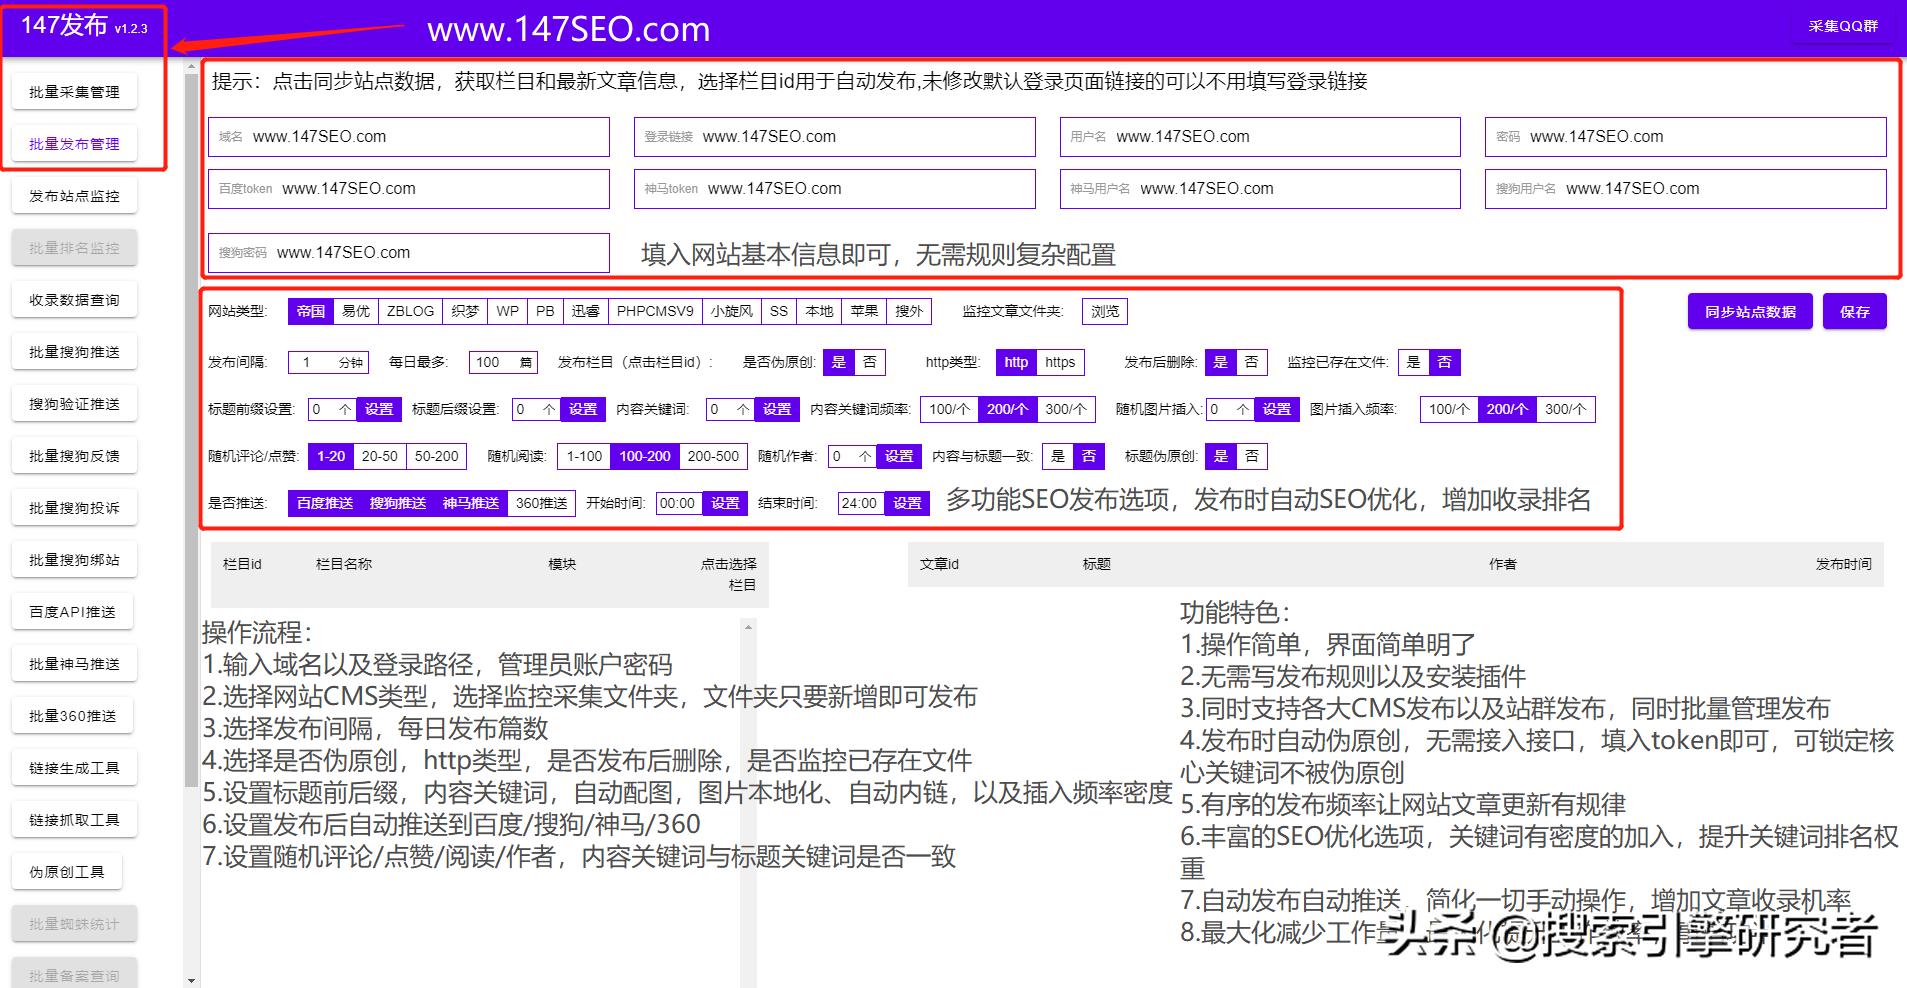Click the 同步站点数据 button
The width and height of the screenshot is (1907, 988).
(x=1748, y=311)
